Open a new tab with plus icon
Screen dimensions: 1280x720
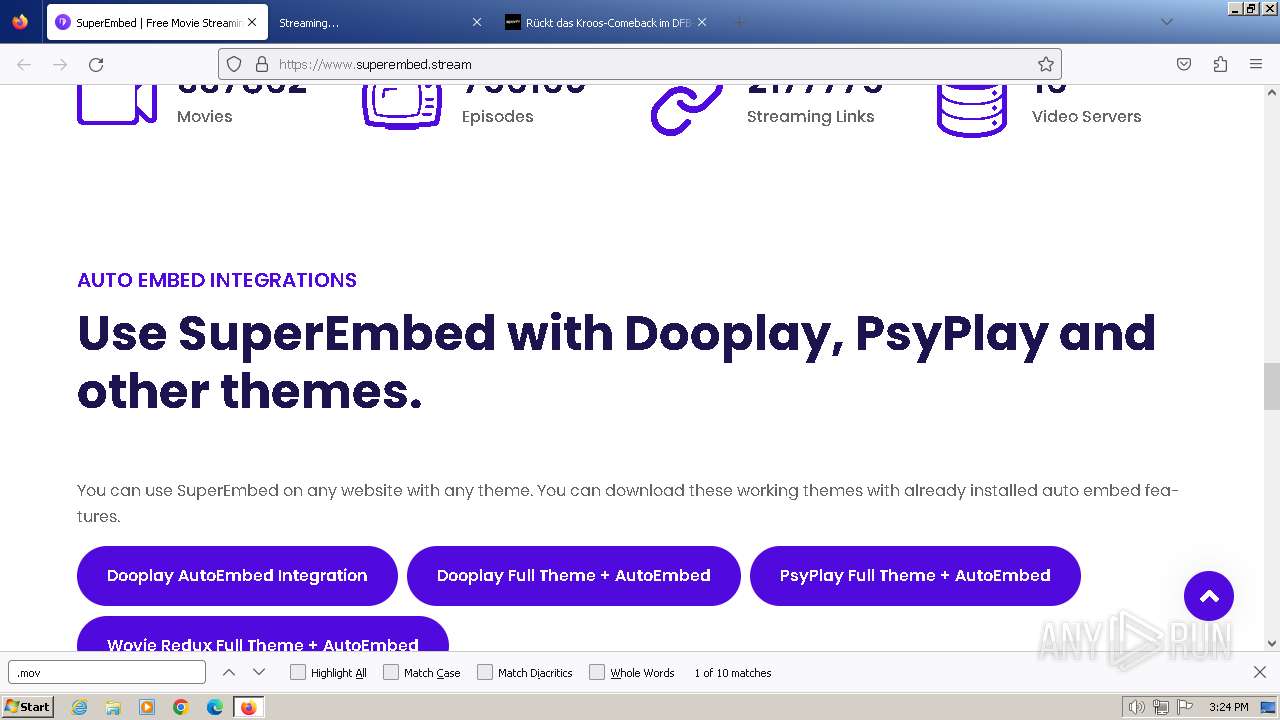740,22
